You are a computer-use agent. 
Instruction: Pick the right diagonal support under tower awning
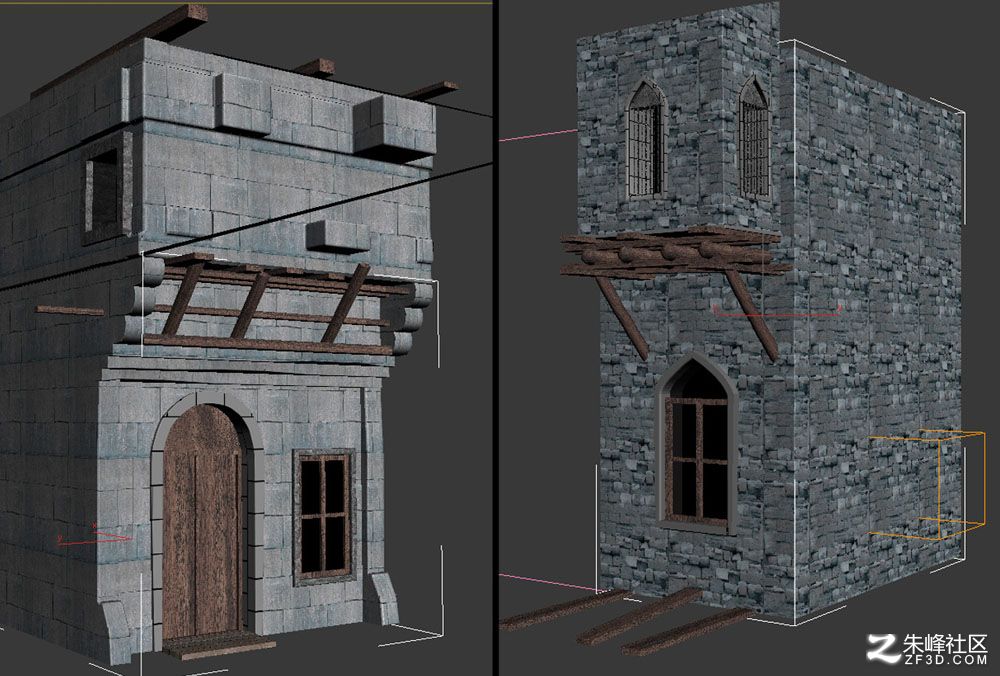pos(753,315)
